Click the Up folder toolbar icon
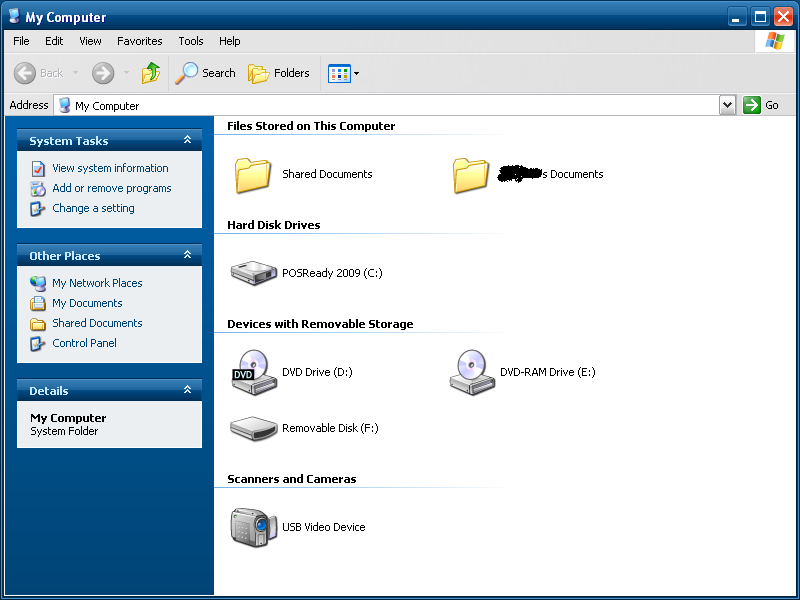This screenshot has width=800, height=600. click(x=151, y=73)
